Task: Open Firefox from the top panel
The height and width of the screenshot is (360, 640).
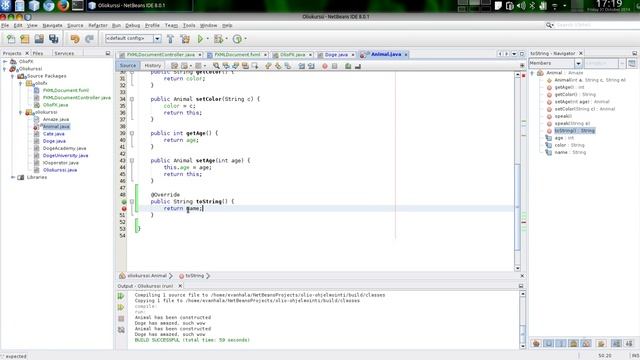Action: coord(63,5)
